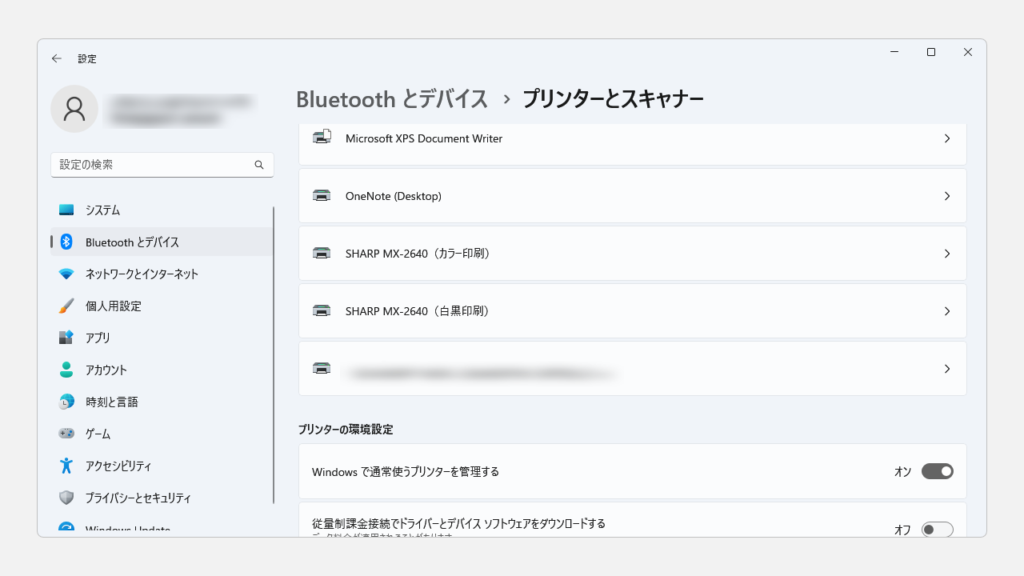Open SHARP MX-2640 (白黒印刷) printer row
This screenshot has height=576, width=1024.
(632, 311)
